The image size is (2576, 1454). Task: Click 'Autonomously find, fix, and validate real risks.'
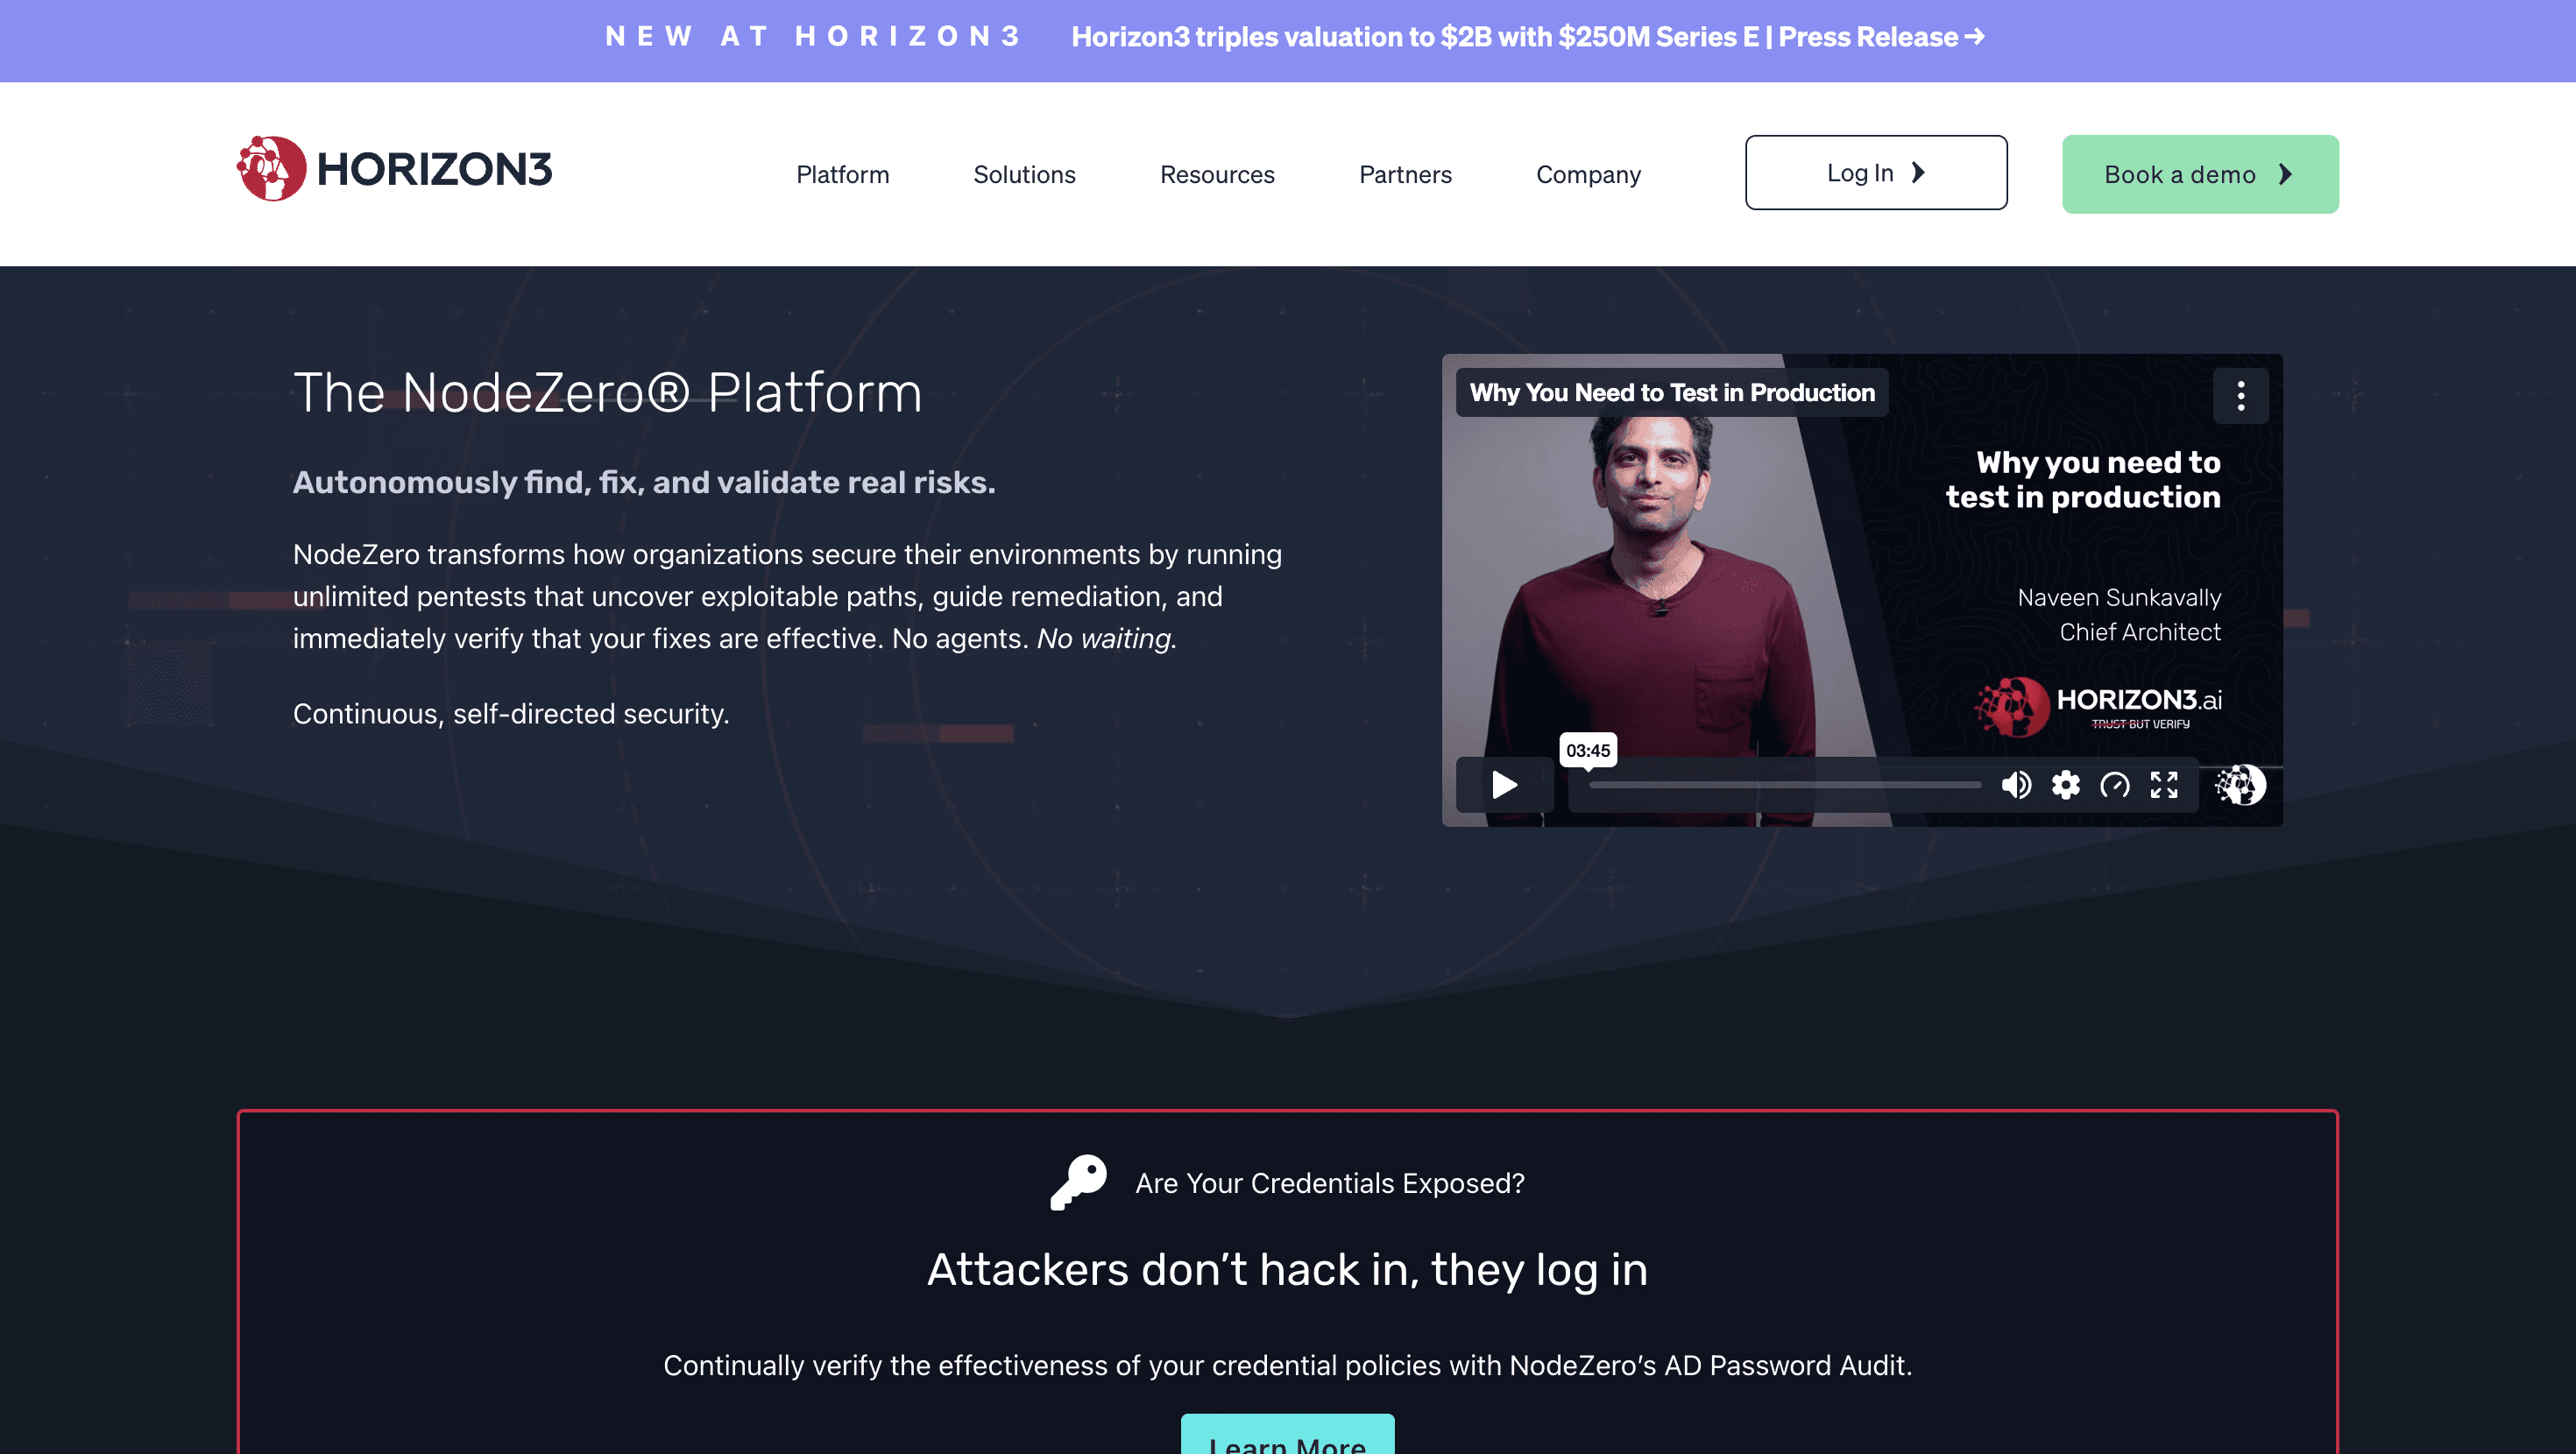tap(644, 482)
